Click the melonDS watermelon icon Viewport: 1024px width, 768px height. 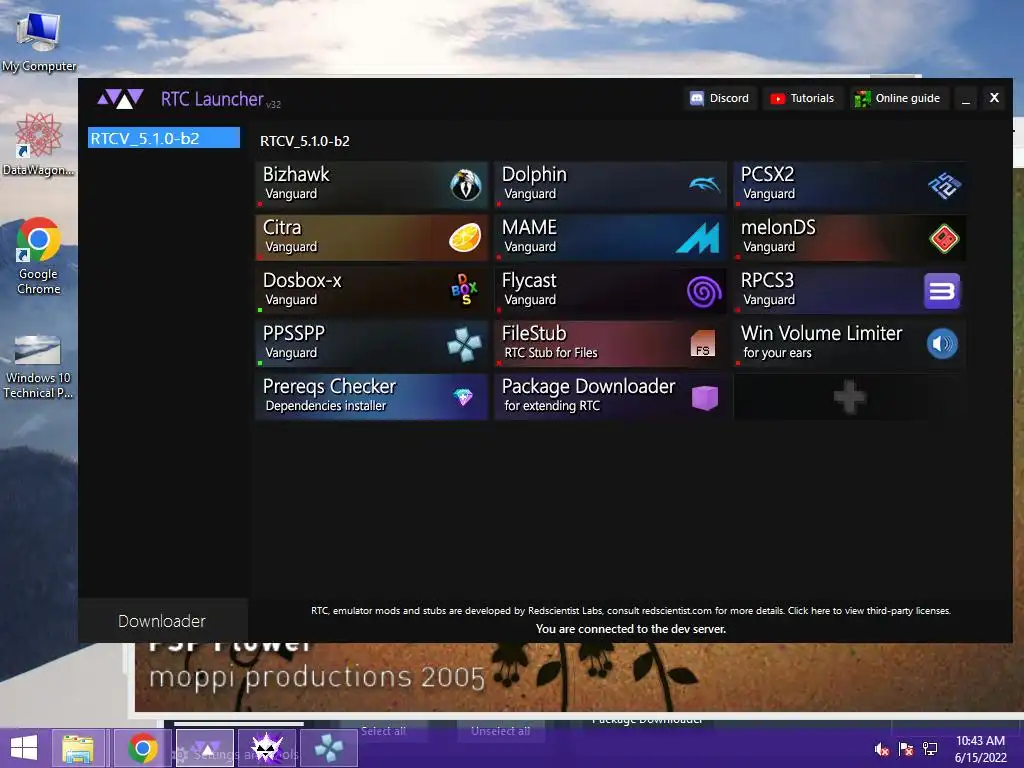944,238
